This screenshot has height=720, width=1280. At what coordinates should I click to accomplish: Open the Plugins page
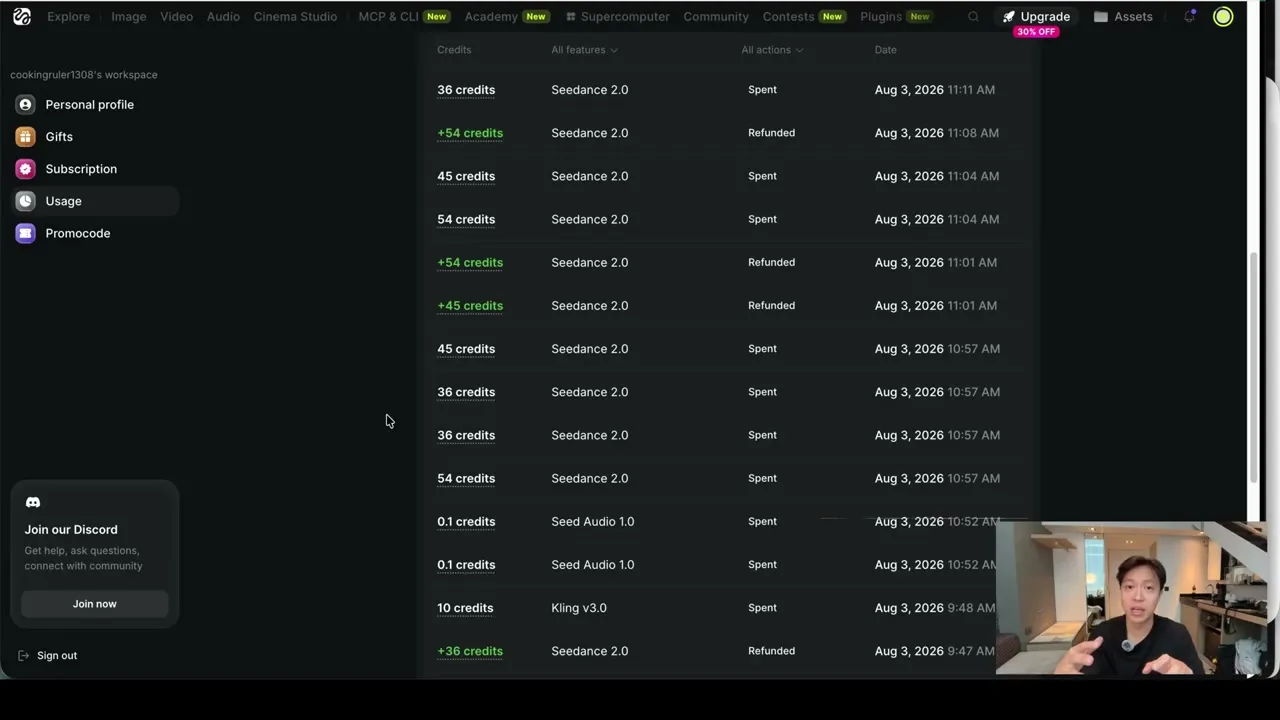(881, 17)
